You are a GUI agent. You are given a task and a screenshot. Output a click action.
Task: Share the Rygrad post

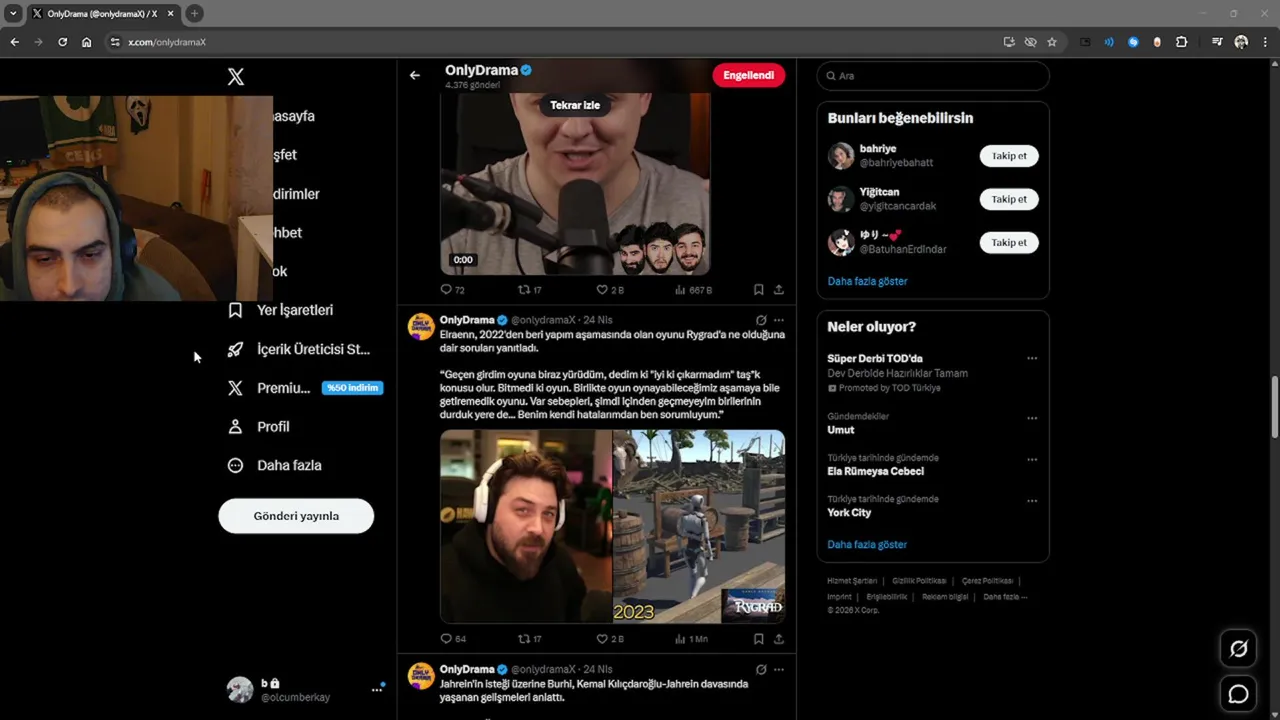[778, 639]
